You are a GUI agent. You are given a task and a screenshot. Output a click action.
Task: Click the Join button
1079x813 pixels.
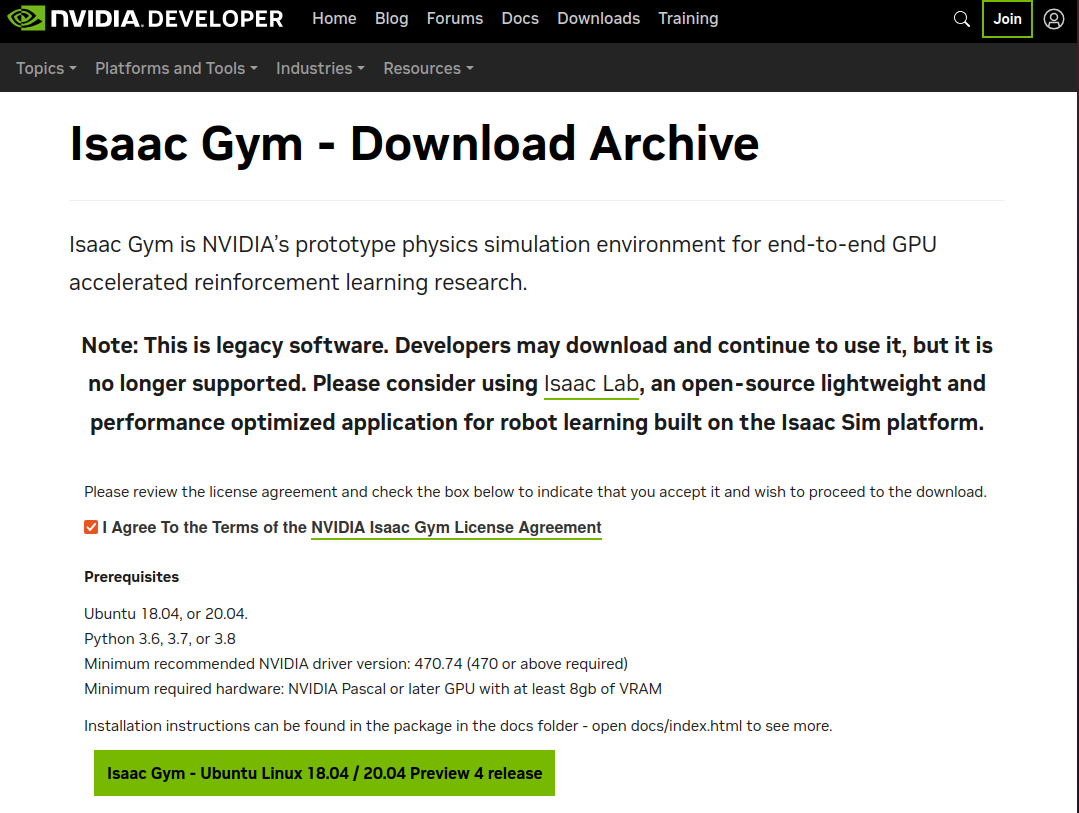click(1007, 19)
